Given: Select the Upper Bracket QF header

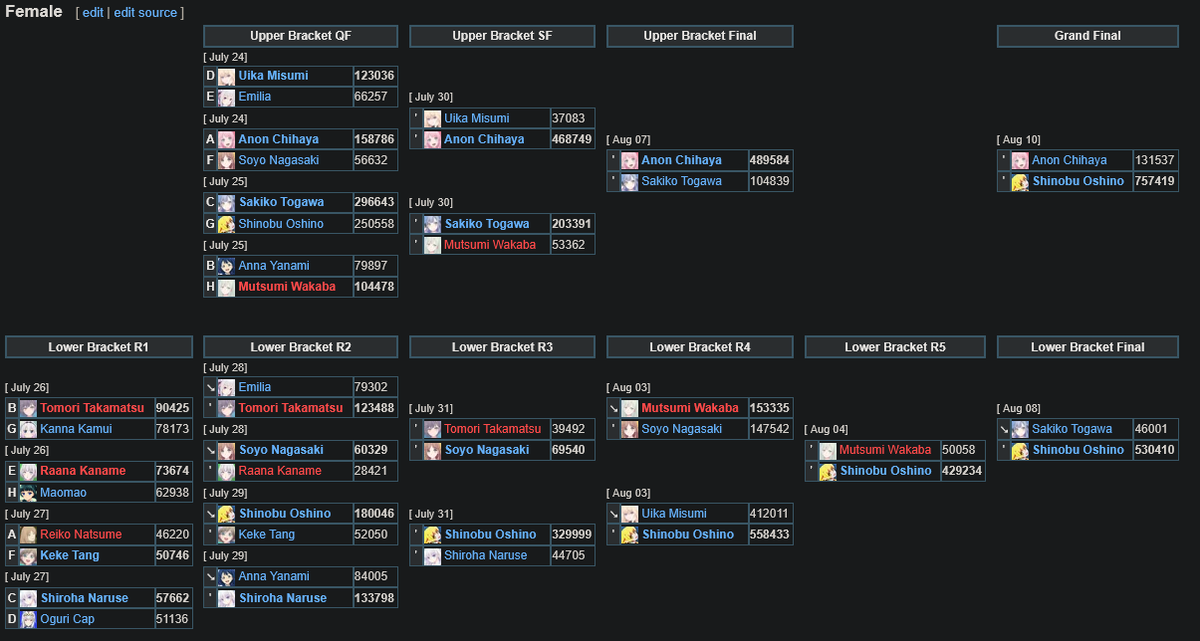Looking at the screenshot, I should pyautogui.click(x=301, y=36).
